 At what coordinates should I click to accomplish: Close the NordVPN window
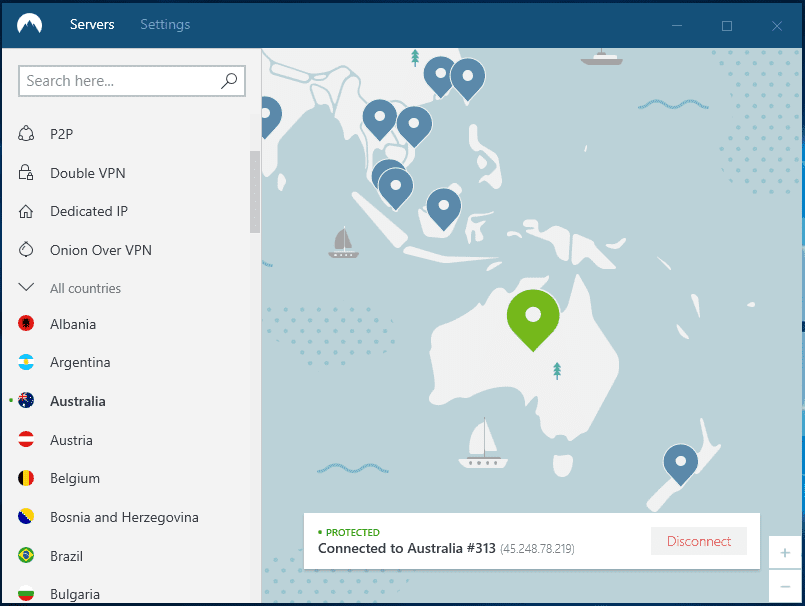pos(777,26)
